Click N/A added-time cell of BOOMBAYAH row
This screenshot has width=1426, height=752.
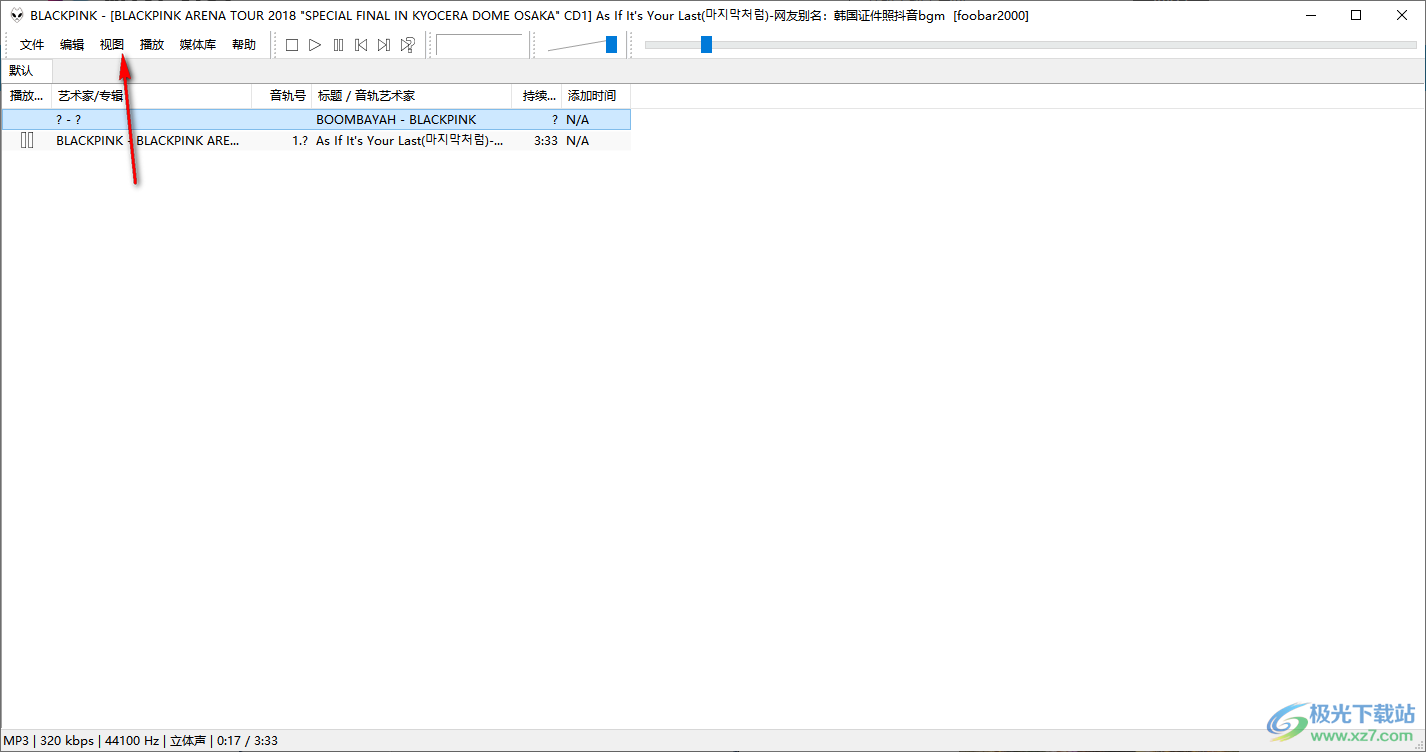click(578, 119)
